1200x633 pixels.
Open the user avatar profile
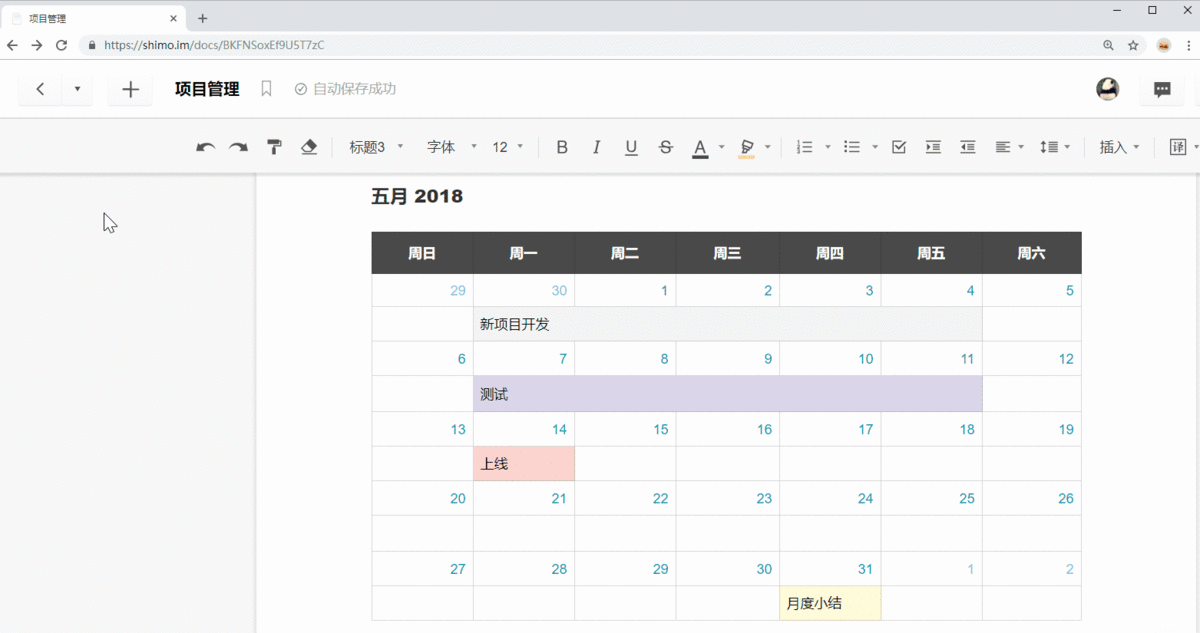[1107, 89]
